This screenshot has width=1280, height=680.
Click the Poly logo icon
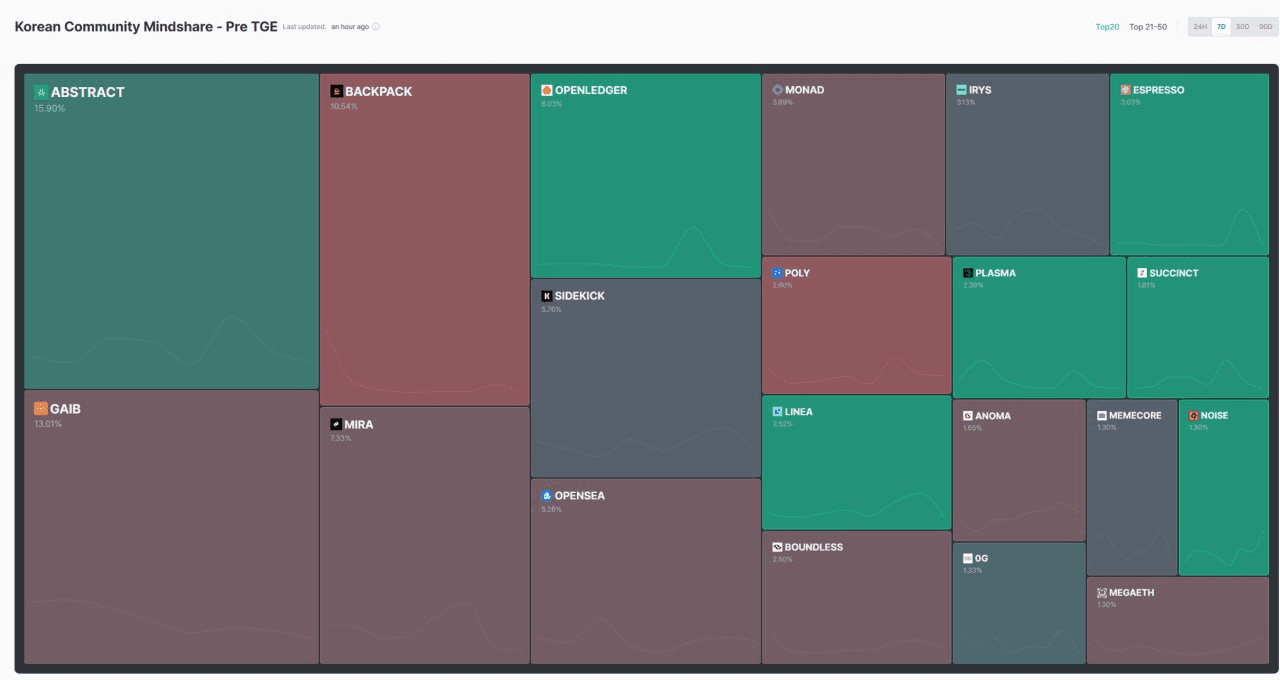click(x=777, y=273)
